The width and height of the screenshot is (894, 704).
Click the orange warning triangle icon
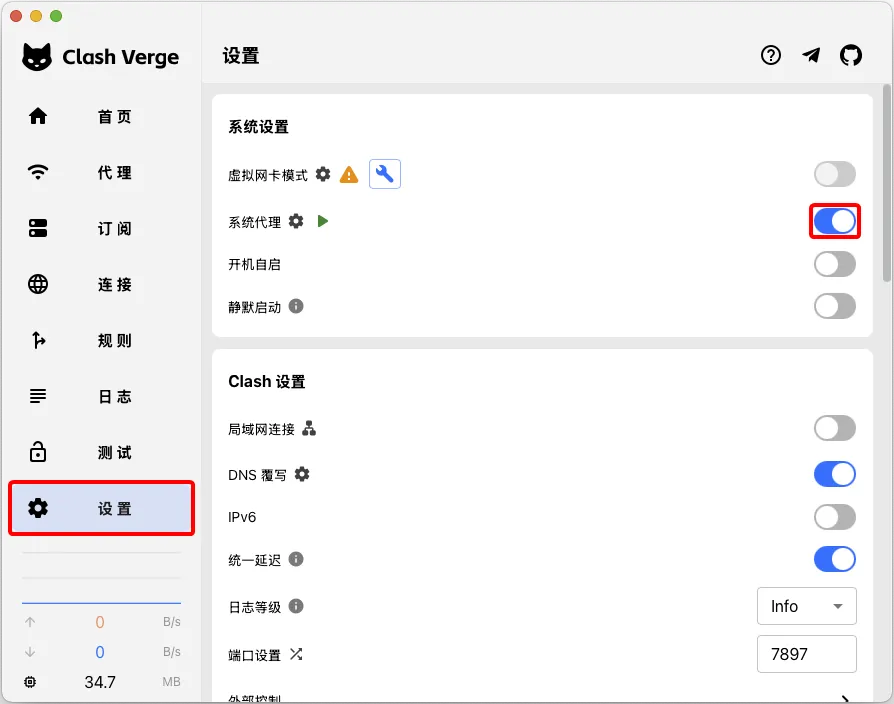(x=349, y=174)
